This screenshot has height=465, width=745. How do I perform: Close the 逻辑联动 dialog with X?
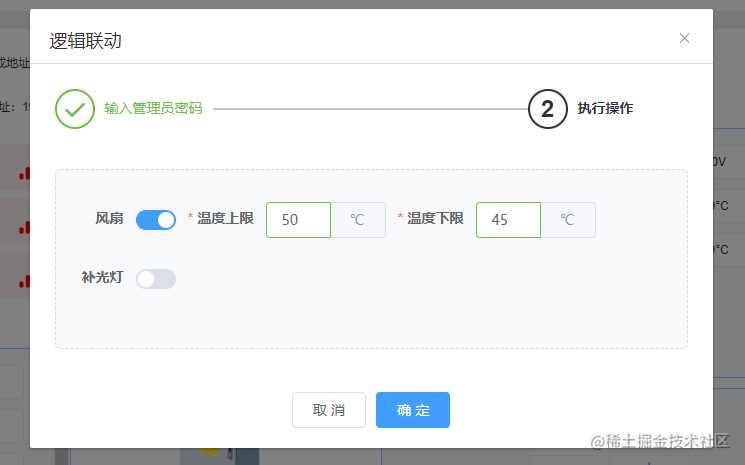point(684,38)
